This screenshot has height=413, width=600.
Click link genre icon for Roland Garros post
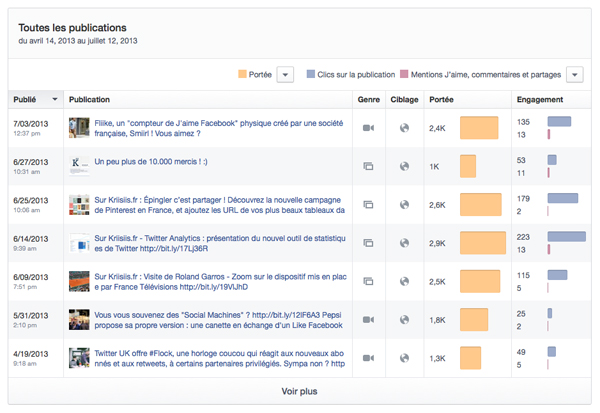click(x=368, y=281)
